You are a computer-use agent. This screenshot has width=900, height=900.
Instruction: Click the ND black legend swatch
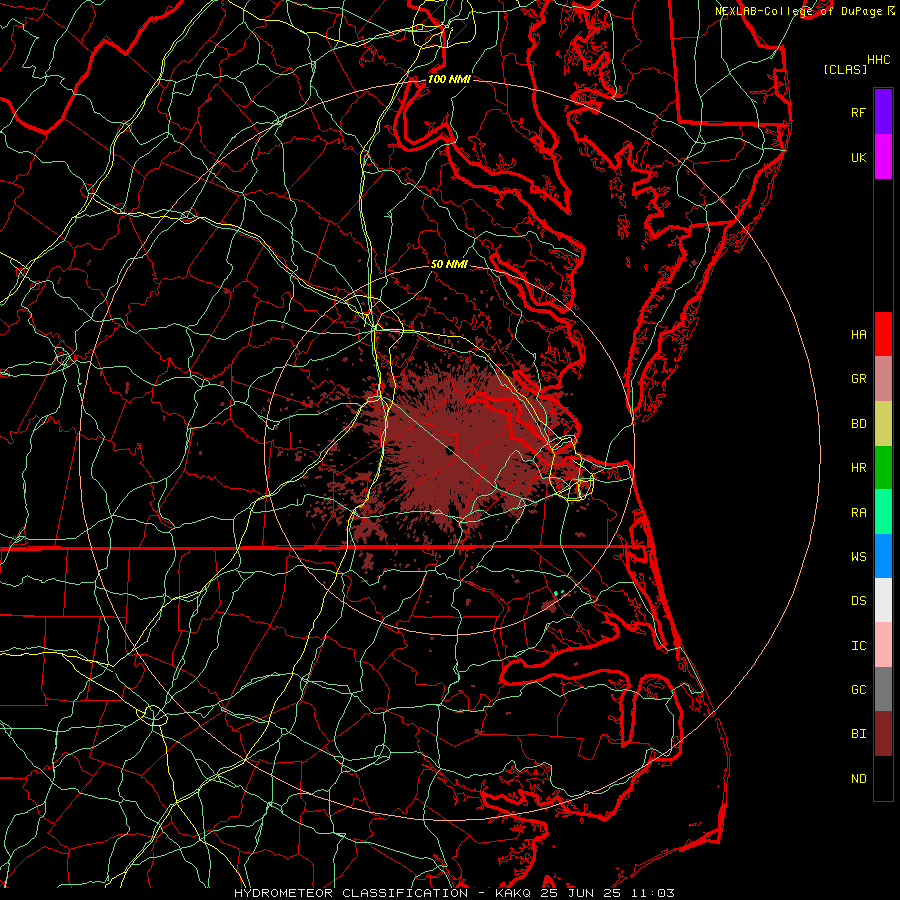[x=883, y=778]
